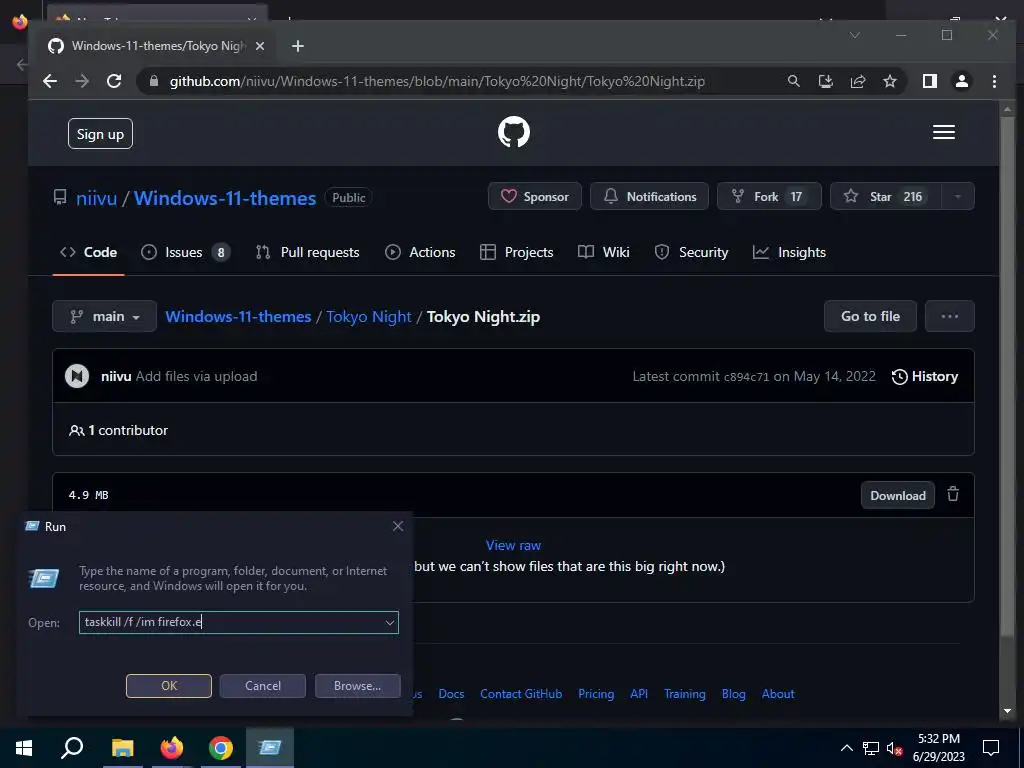The height and width of the screenshot is (768, 1024).
Task: Click muted volume icon in tray
Action: coord(894,748)
